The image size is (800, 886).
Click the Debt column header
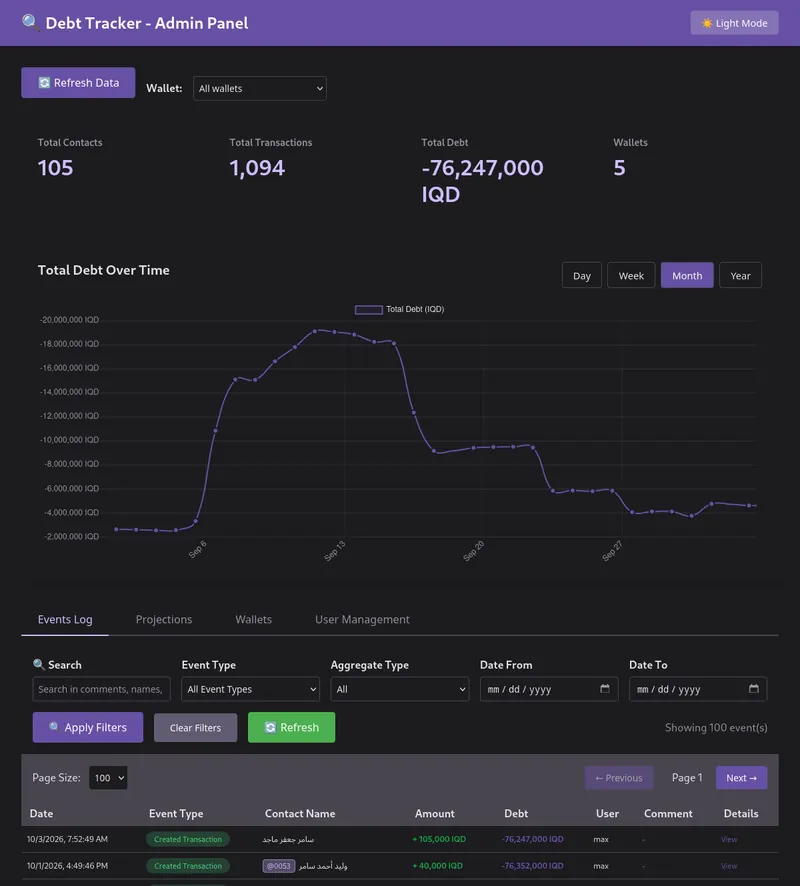pos(516,814)
